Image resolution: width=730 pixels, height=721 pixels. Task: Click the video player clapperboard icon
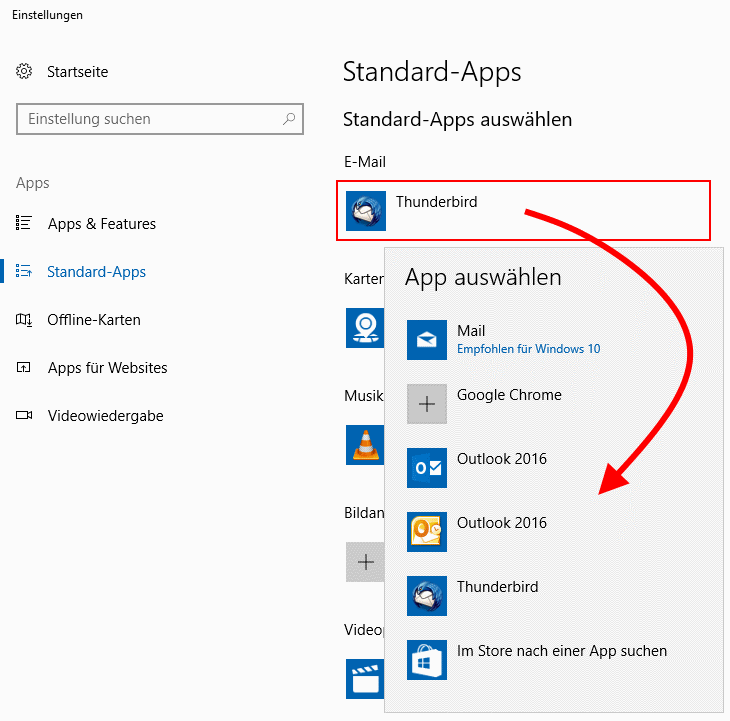tap(365, 679)
